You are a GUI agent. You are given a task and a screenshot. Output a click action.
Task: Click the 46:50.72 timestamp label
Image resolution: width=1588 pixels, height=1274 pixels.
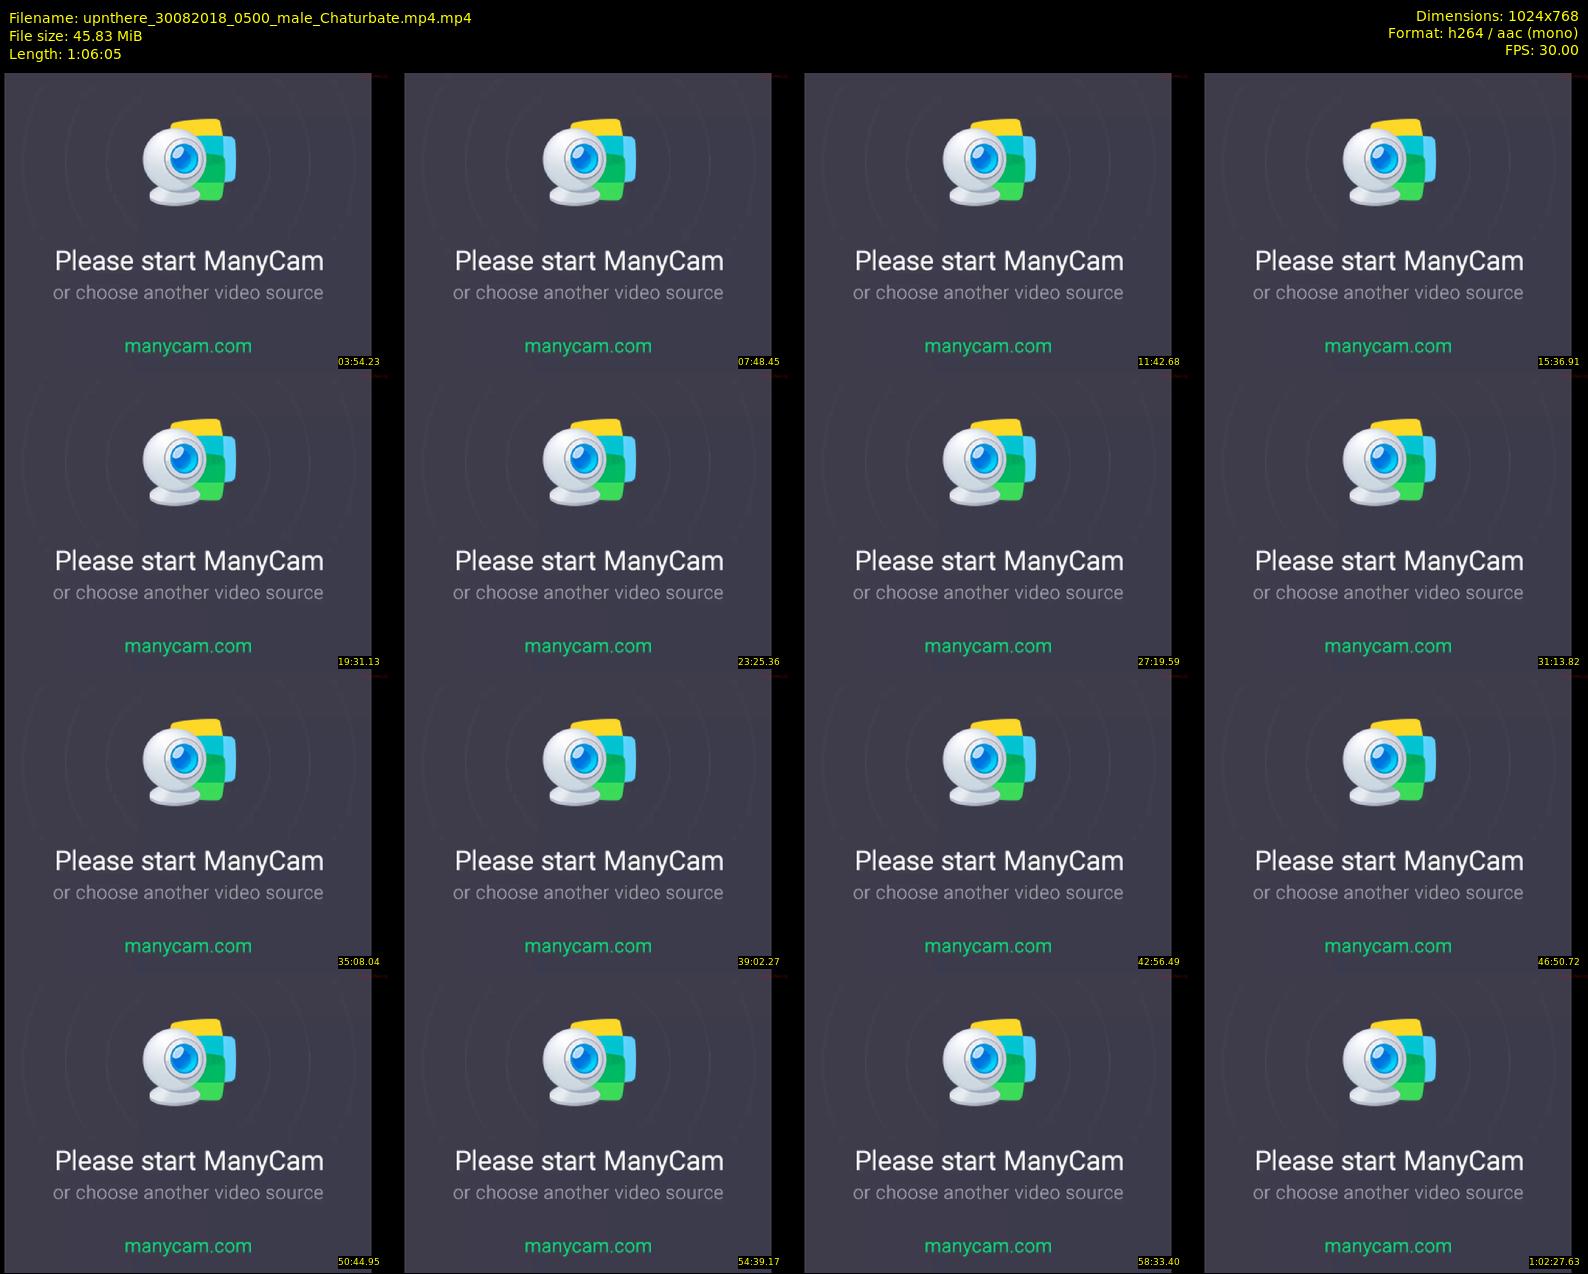1559,962
